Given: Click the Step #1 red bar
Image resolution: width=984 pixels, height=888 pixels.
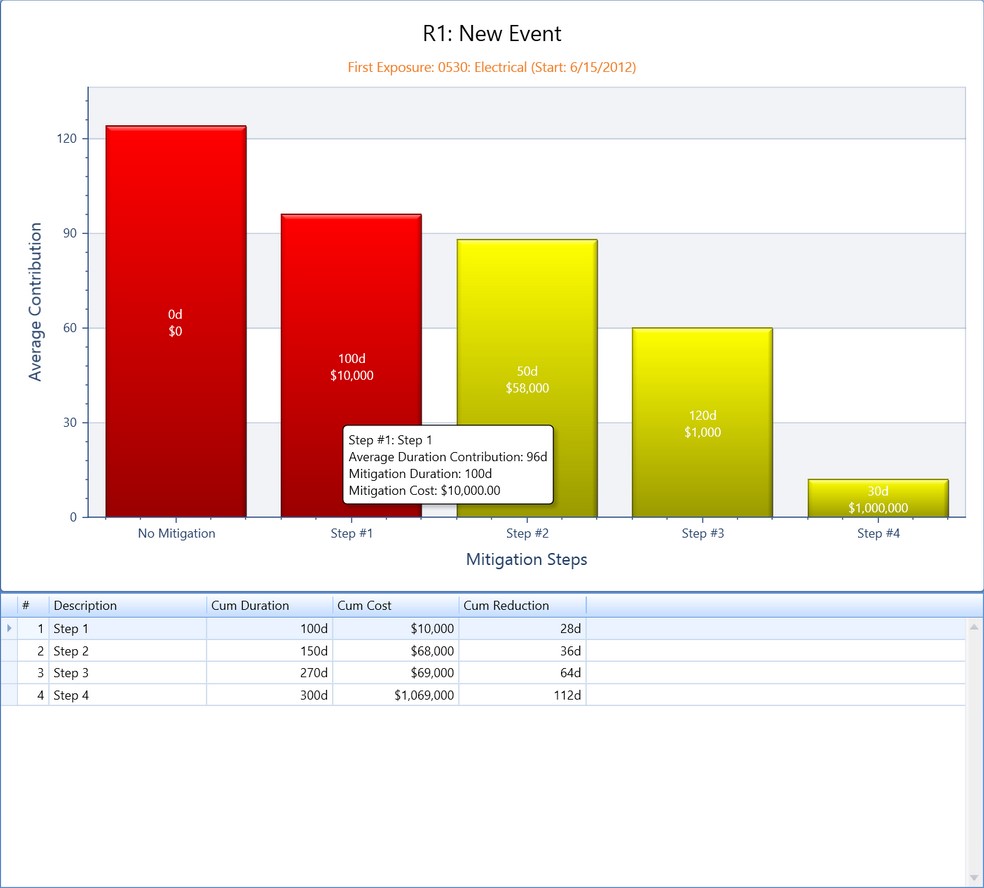Looking at the screenshot, I should pos(351,300).
